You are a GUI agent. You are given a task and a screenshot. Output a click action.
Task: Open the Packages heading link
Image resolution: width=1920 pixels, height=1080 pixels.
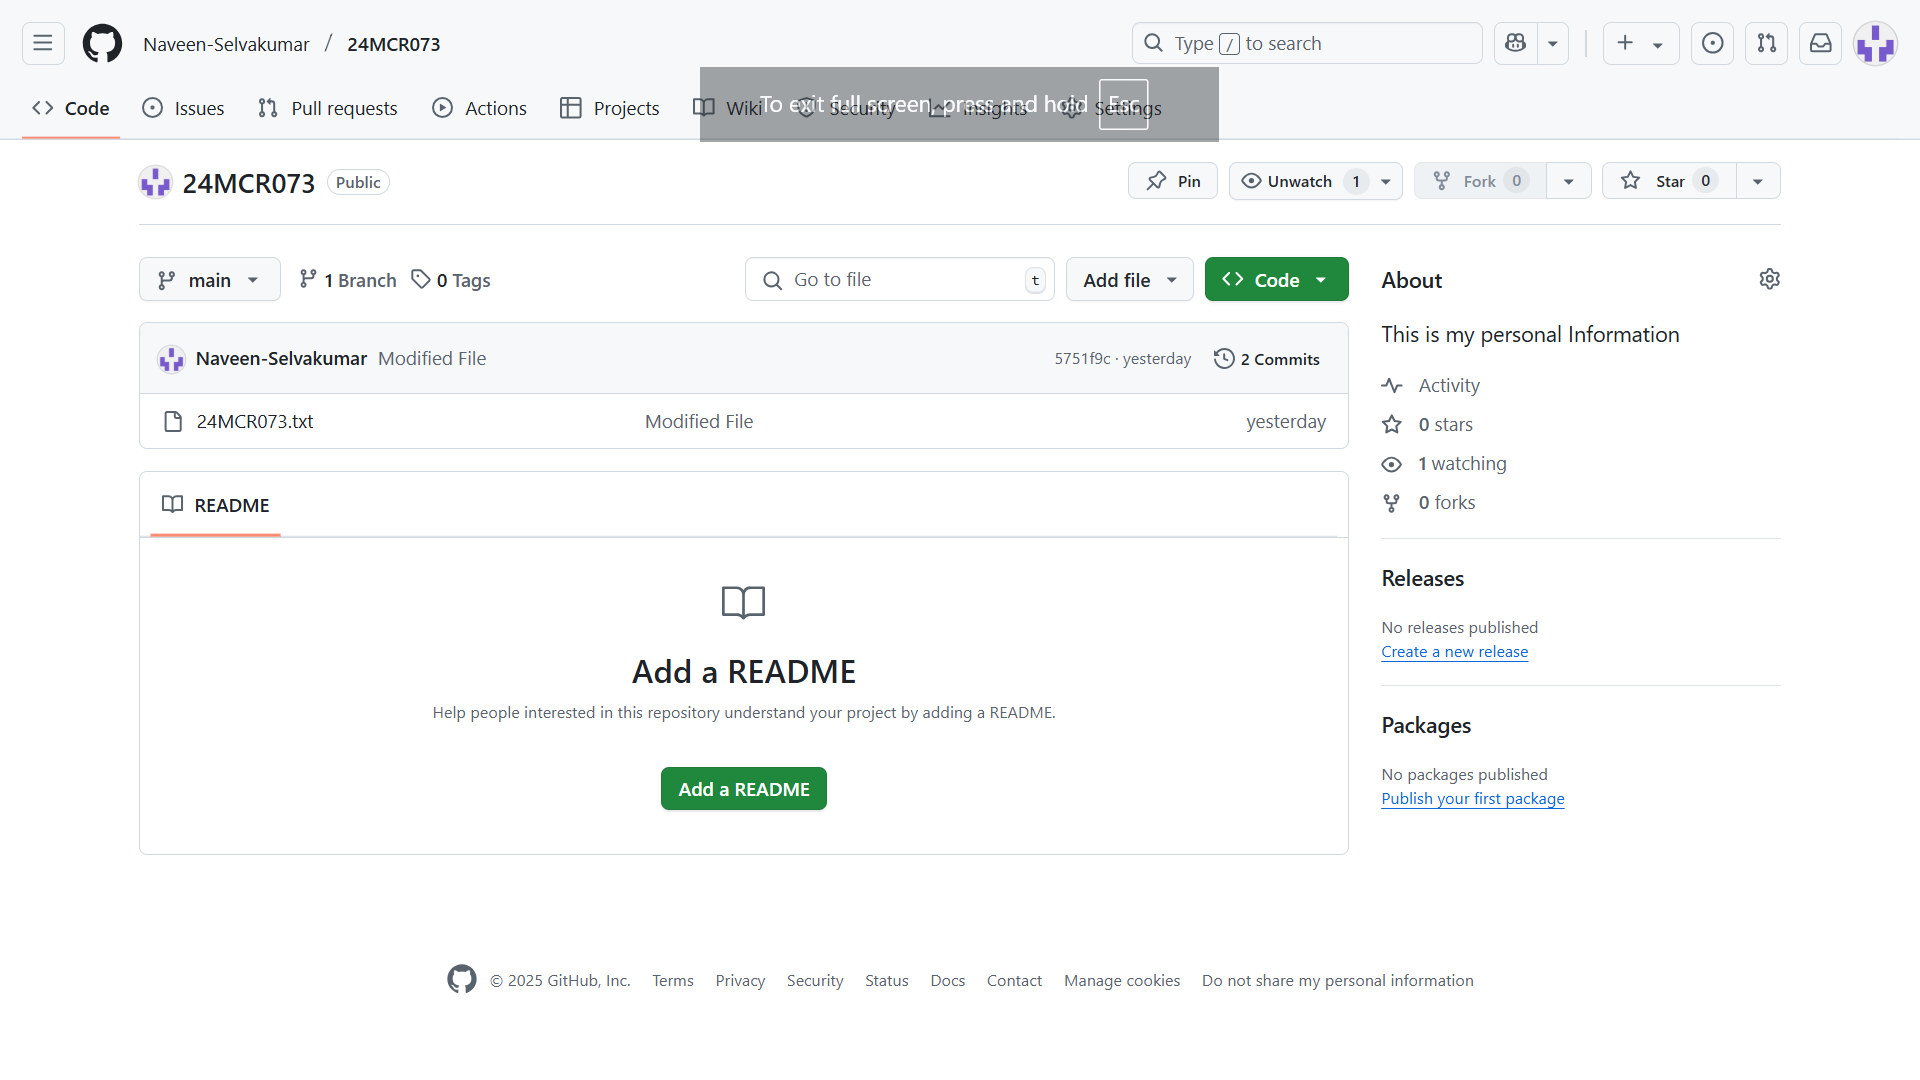click(x=1426, y=725)
